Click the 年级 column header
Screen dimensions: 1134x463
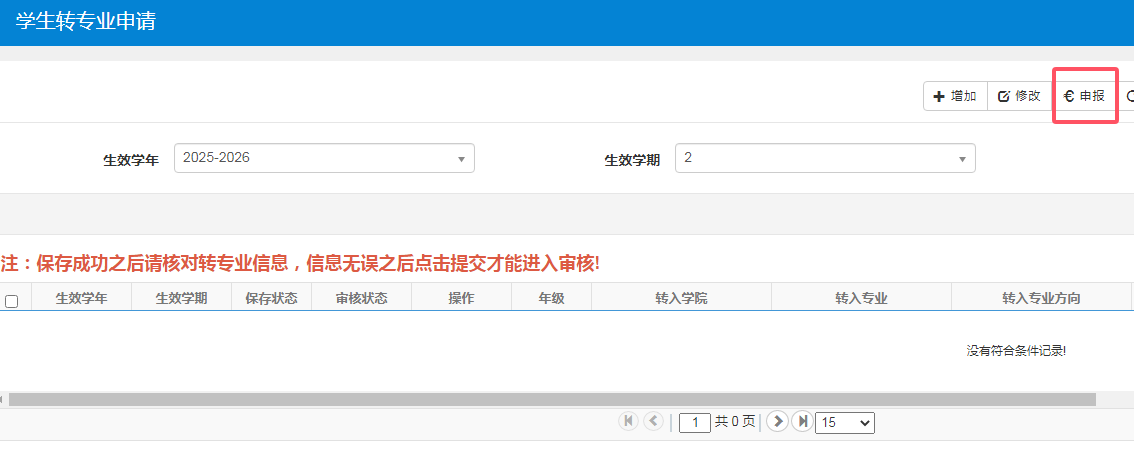click(551, 298)
